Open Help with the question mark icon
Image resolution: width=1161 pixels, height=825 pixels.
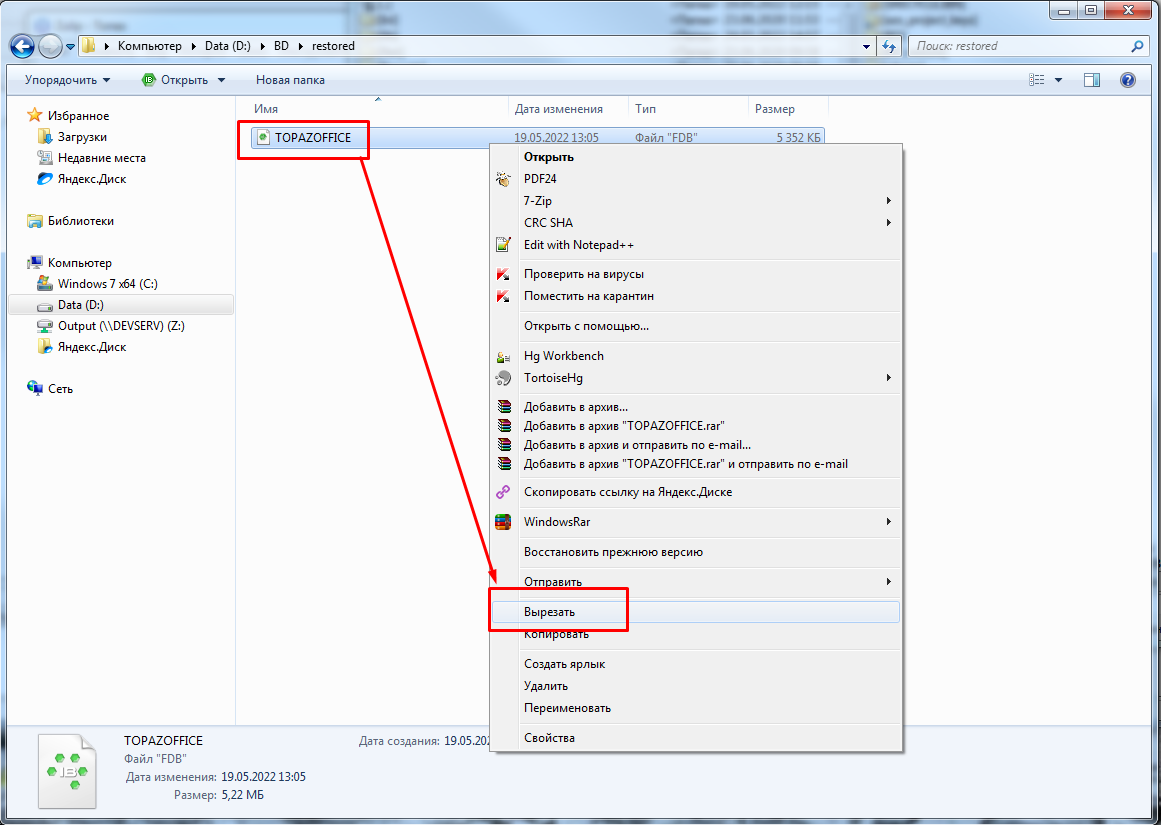pos(1128,80)
